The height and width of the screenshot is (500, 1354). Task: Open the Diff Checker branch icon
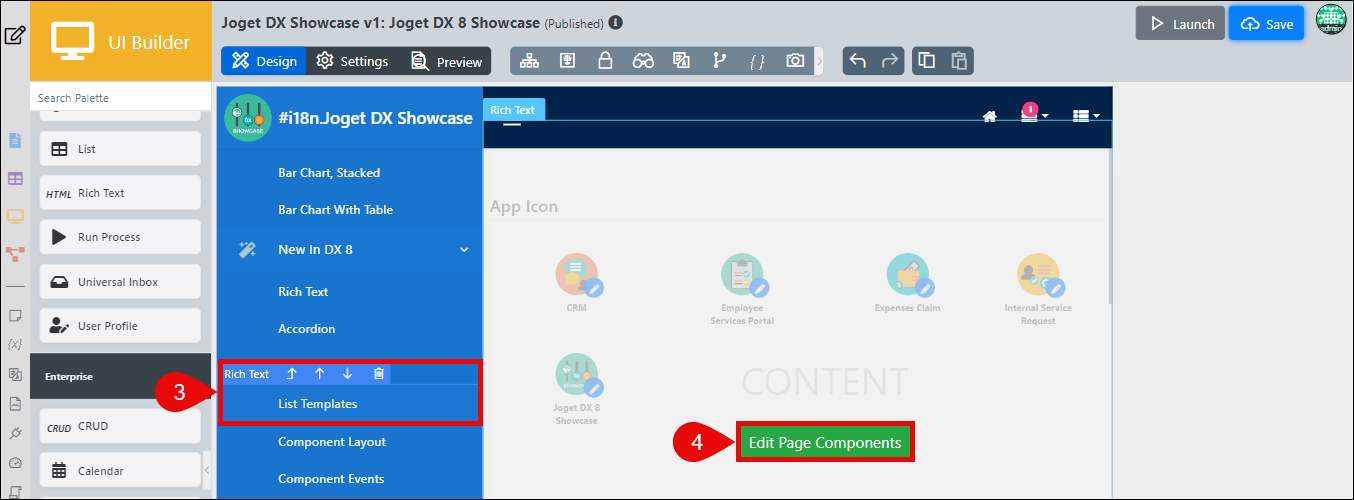(x=719, y=61)
